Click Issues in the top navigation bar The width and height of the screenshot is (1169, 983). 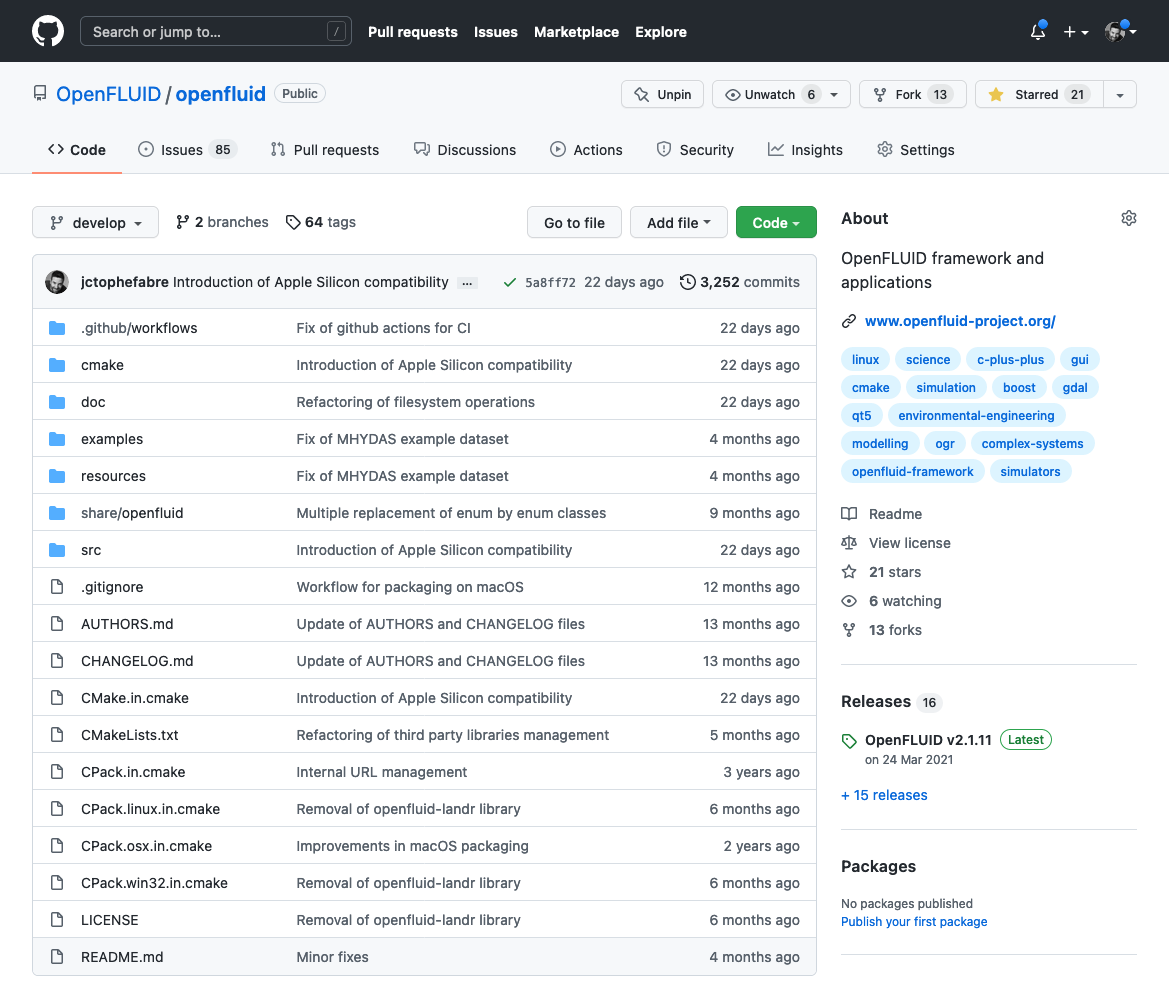[x=496, y=31]
